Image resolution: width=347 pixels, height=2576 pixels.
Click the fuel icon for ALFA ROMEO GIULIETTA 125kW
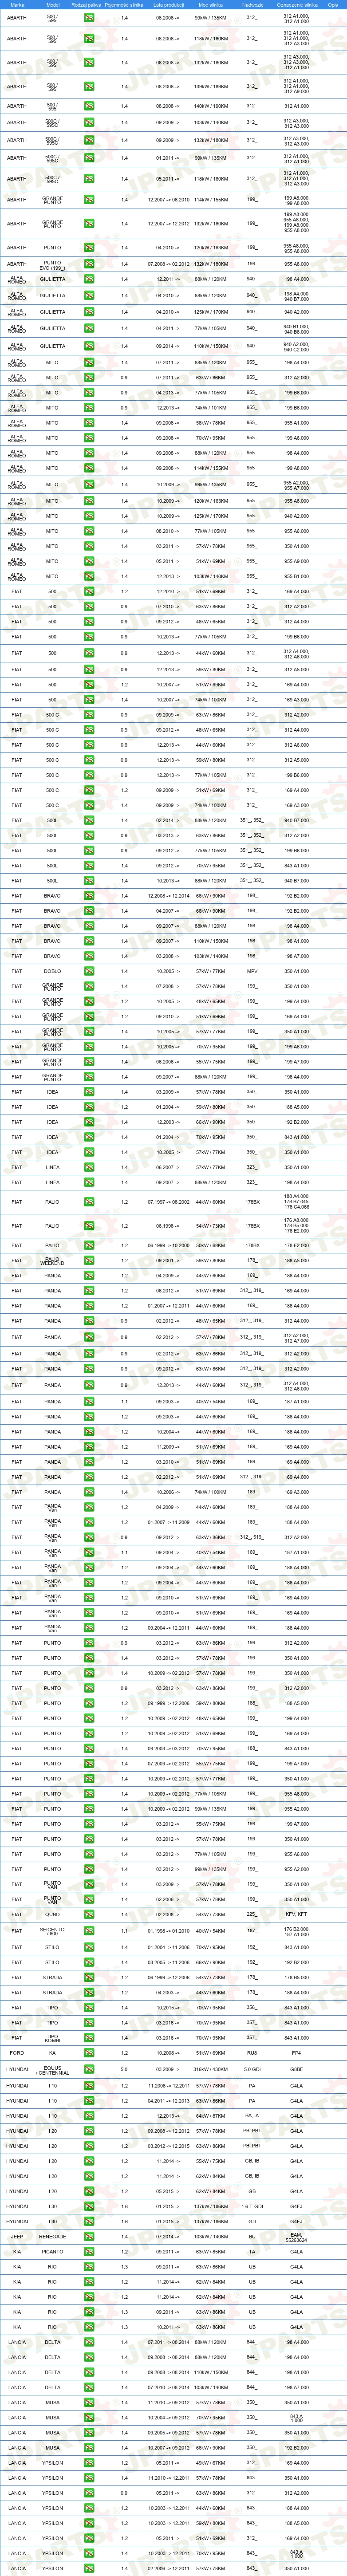[89, 312]
